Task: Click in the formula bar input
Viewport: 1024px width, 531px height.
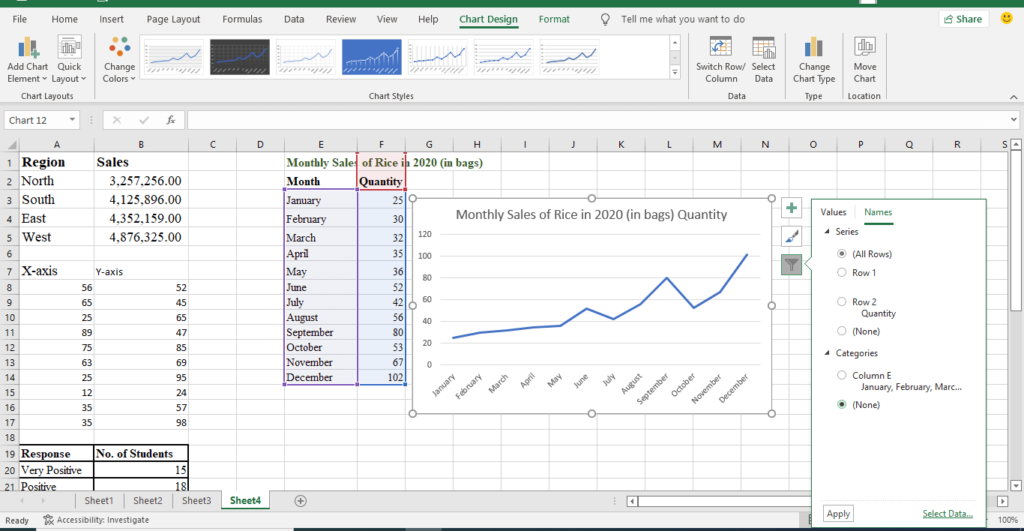Action: (x=598, y=120)
